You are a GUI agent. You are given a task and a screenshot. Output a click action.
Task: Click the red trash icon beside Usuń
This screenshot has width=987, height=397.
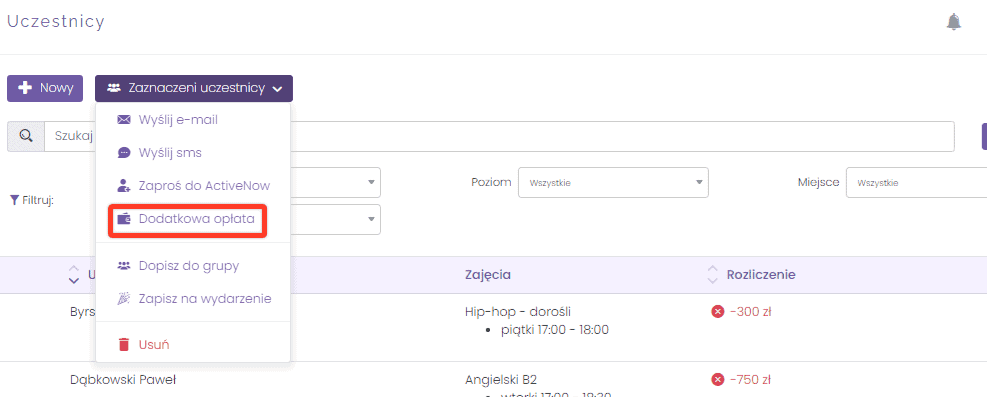click(x=124, y=345)
